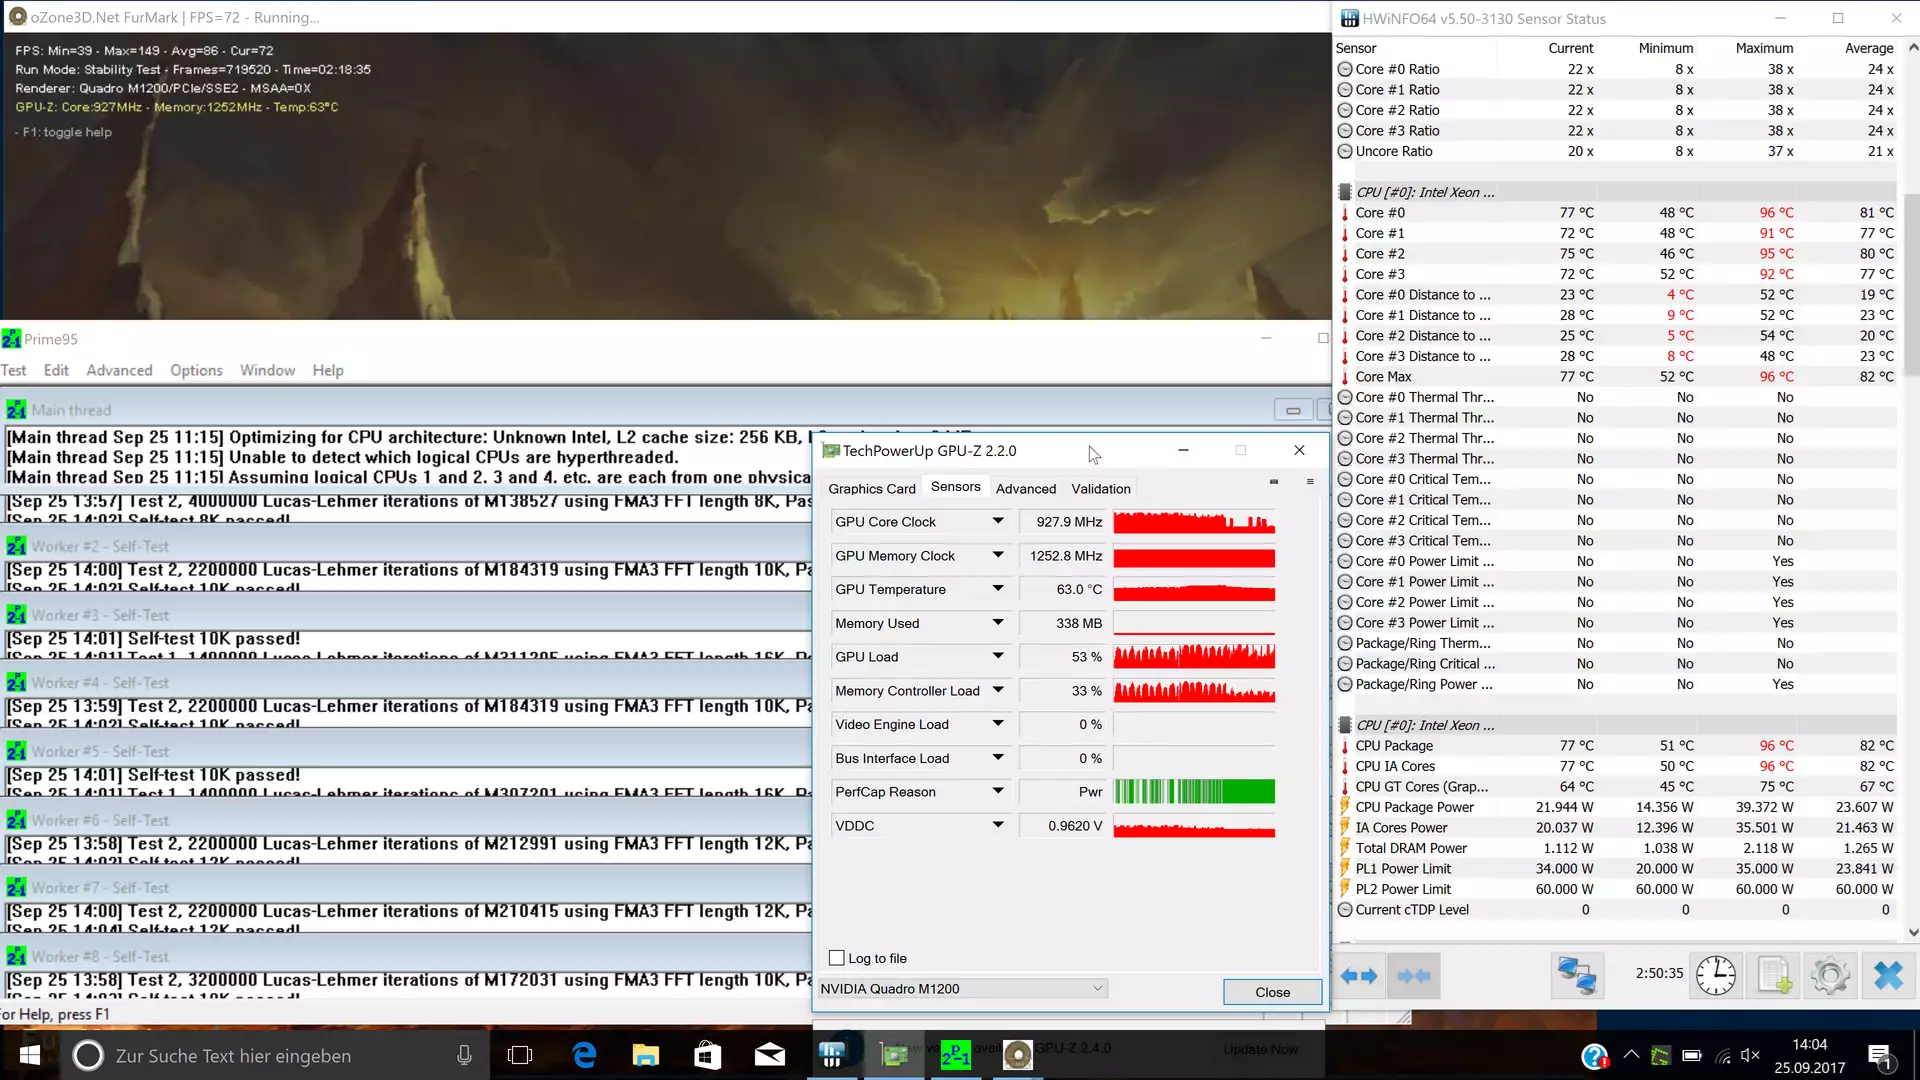The height and width of the screenshot is (1080, 1920).
Task: Click the HWiNFO vertical scrollbar thumb
Action: [1911, 285]
